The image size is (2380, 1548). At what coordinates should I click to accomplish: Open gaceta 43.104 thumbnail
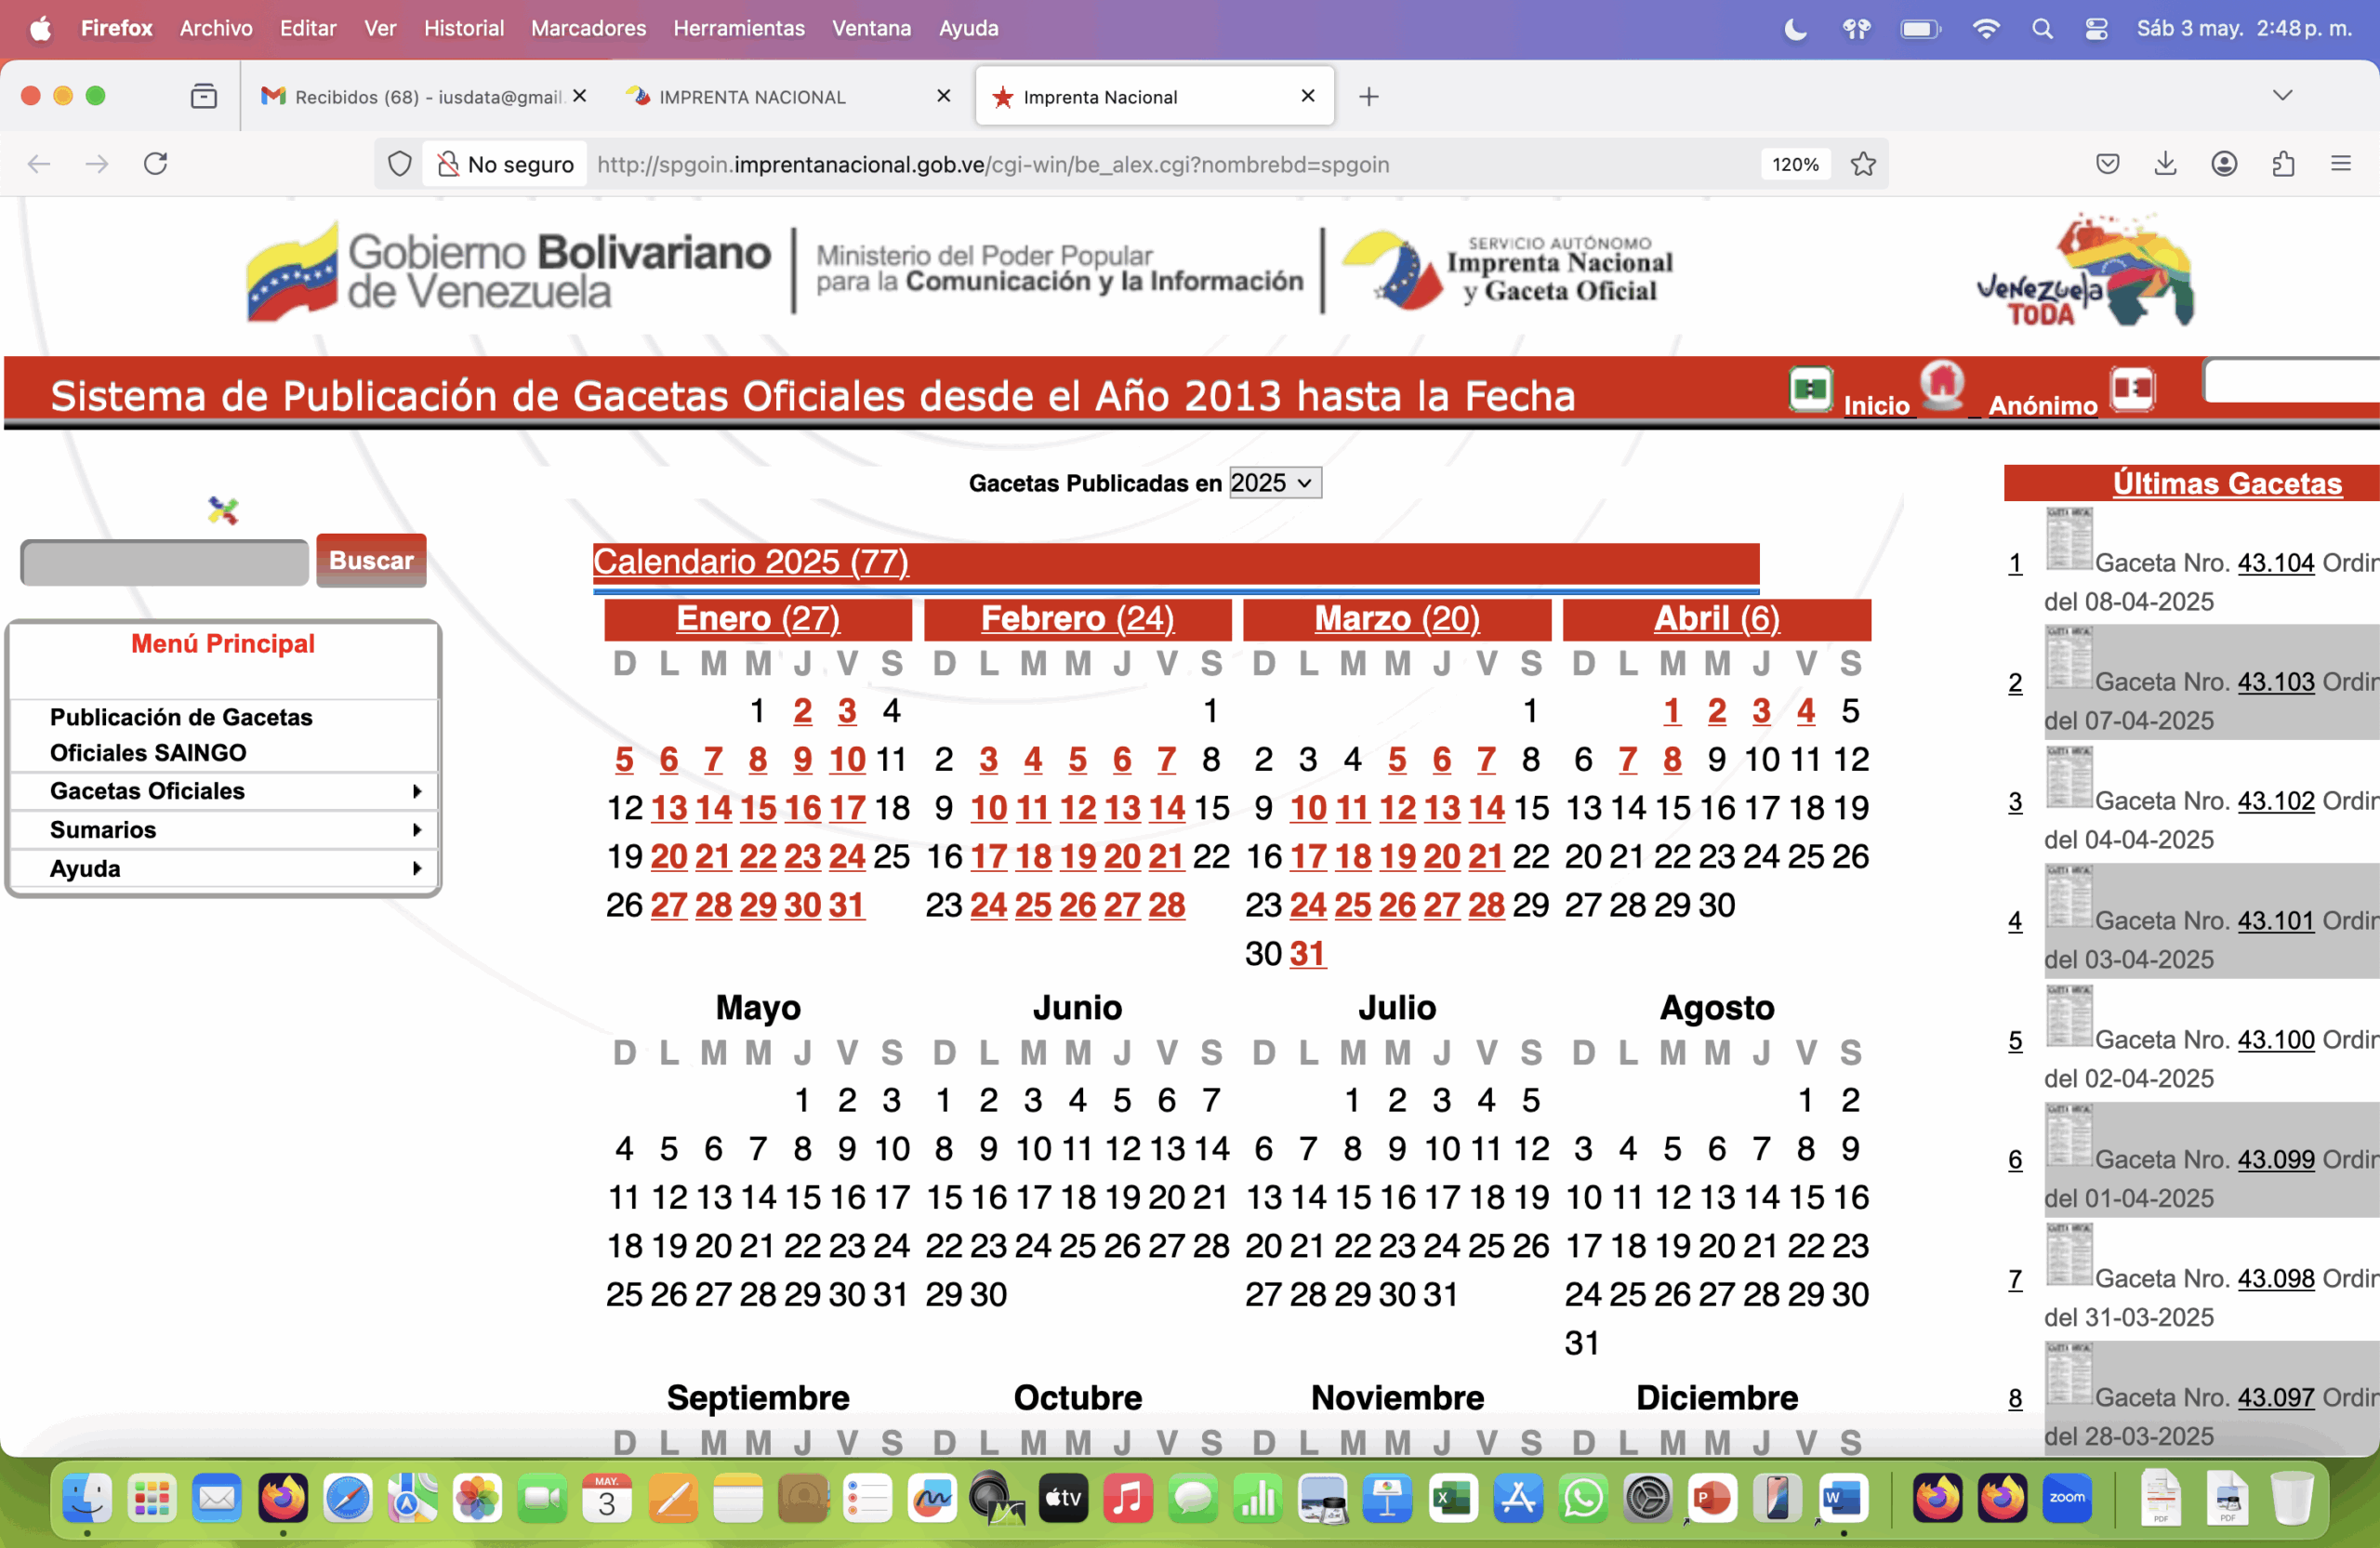(2068, 539)
